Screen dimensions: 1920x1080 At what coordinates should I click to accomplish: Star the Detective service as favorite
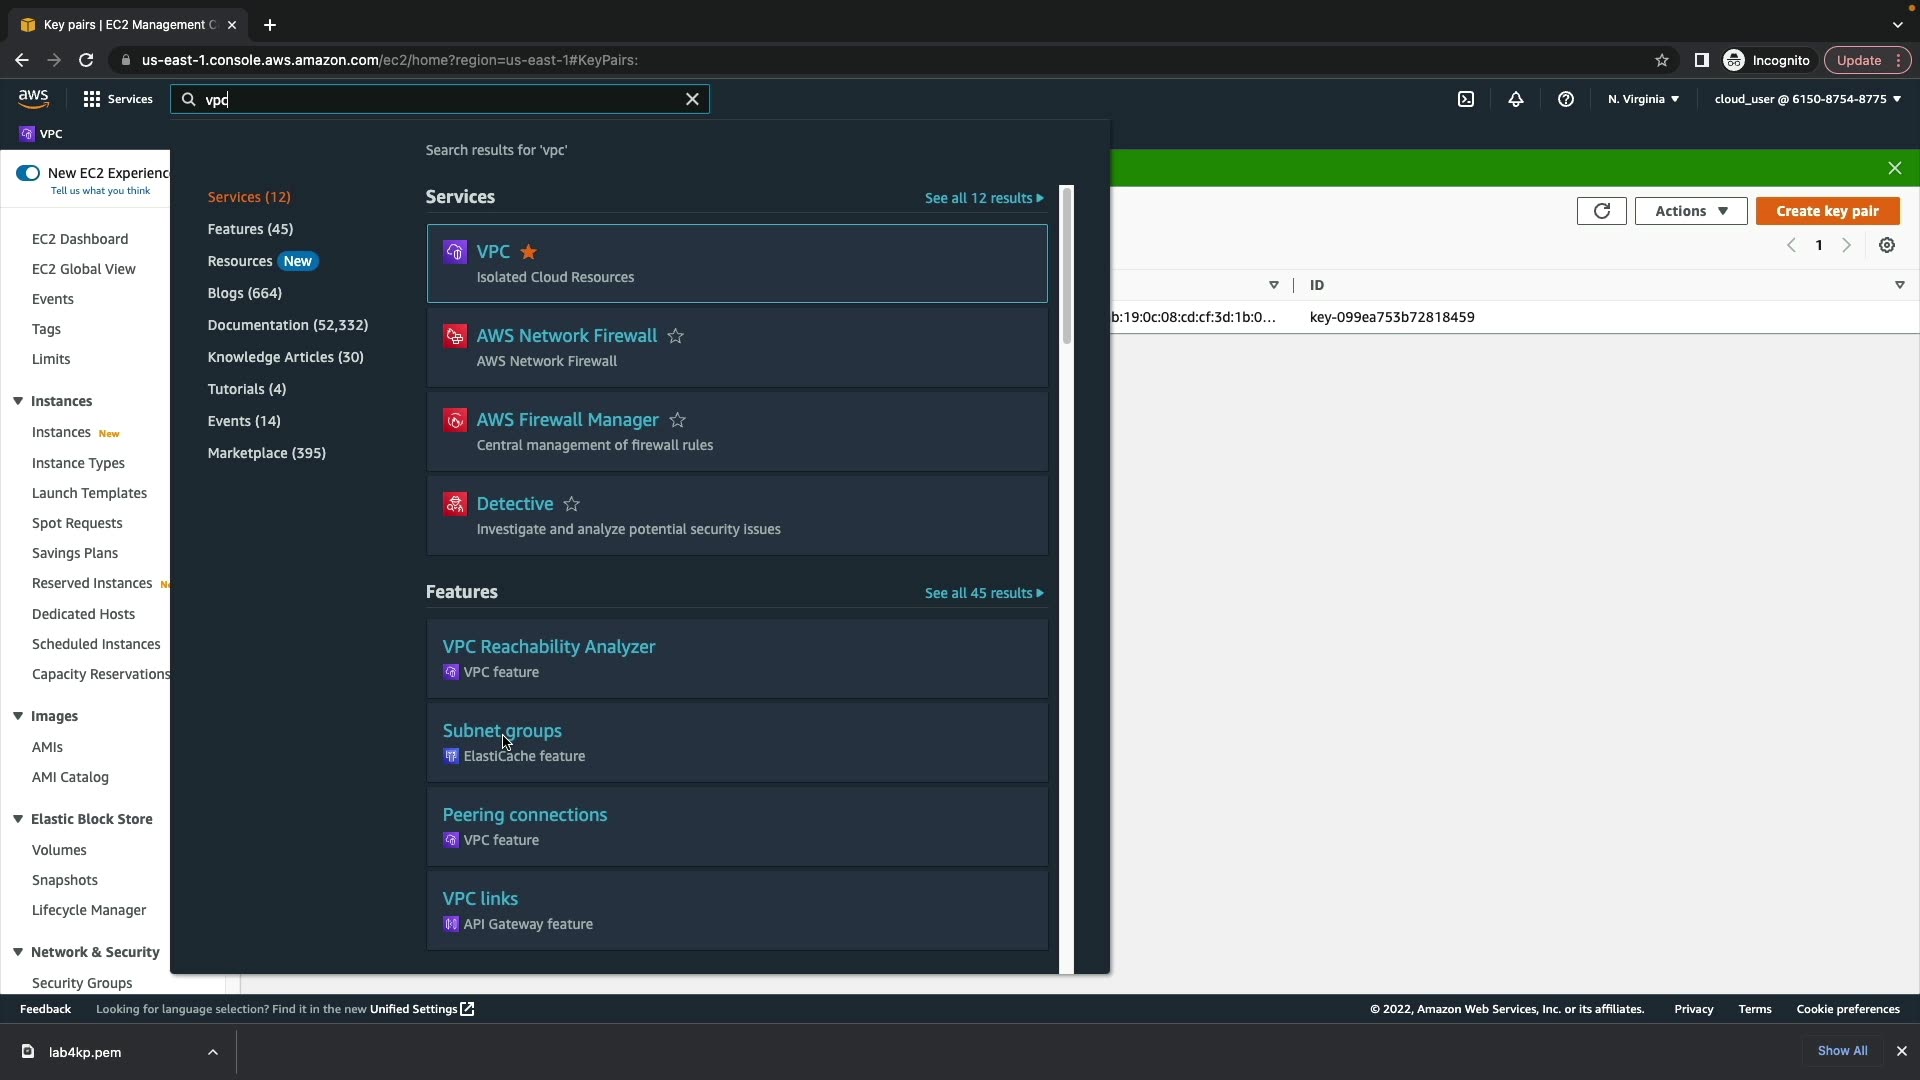pyautogui.click(x=572, y=505)
